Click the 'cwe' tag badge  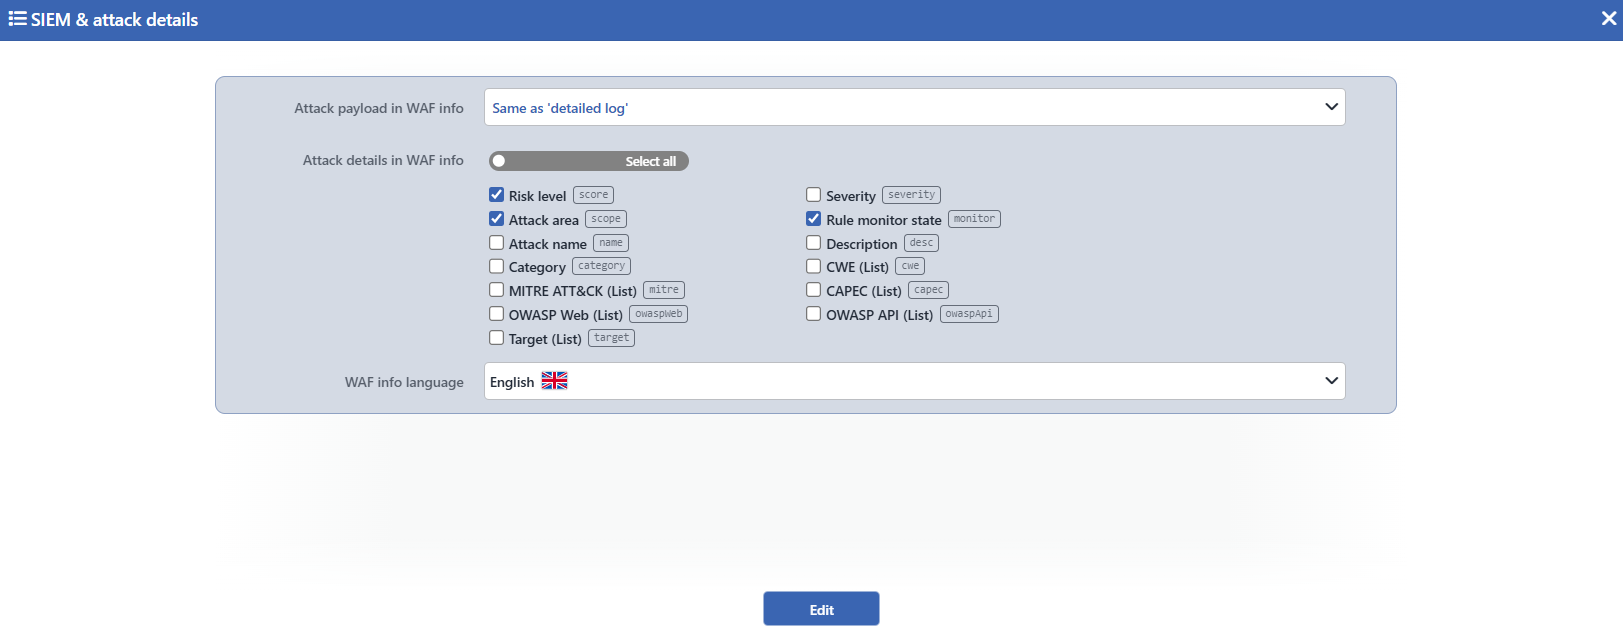point(910,266)
